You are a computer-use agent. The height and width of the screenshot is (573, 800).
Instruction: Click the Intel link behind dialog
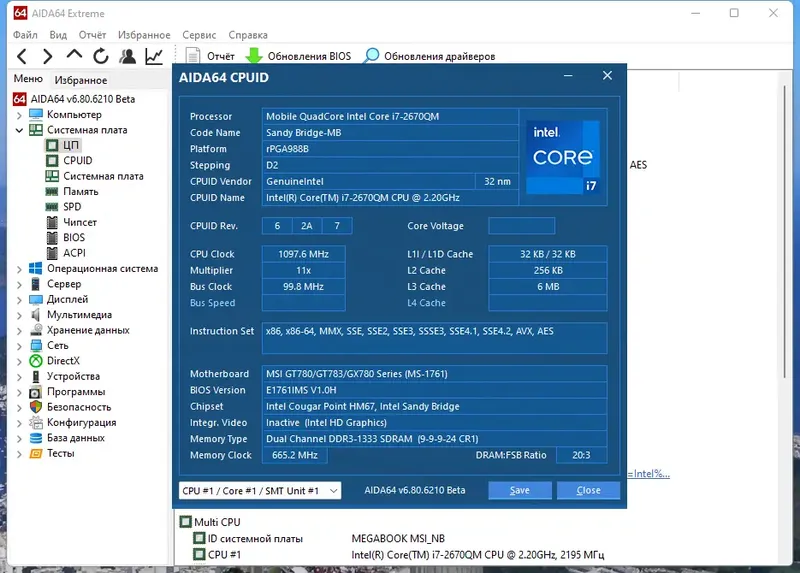(648, 474)
